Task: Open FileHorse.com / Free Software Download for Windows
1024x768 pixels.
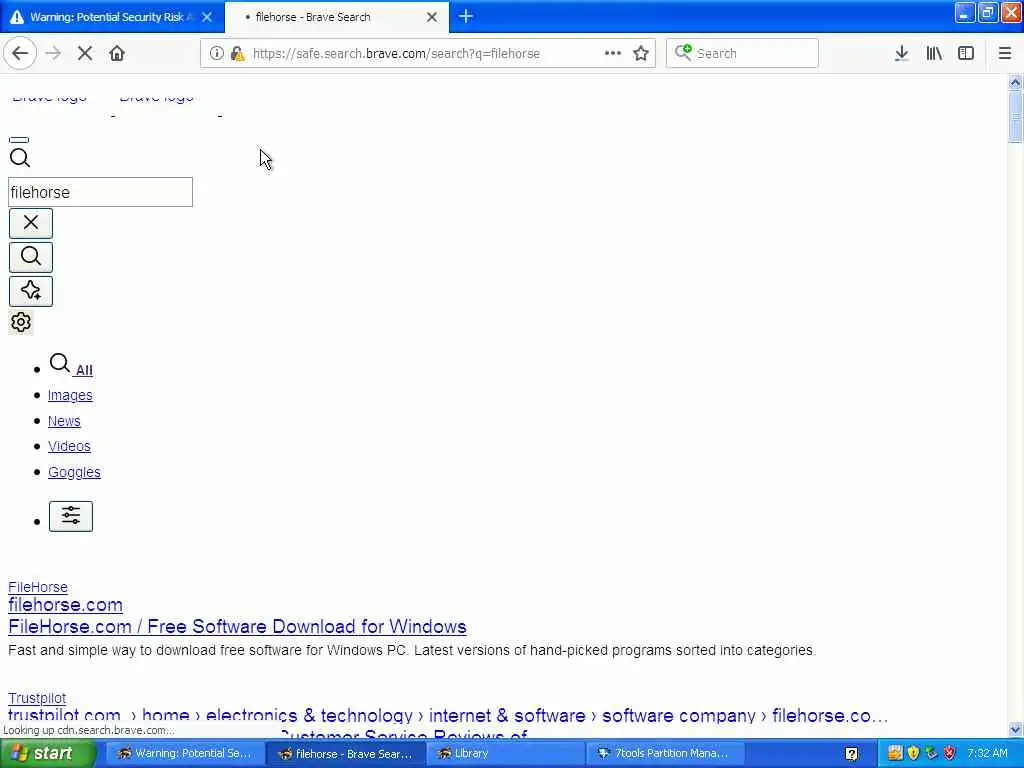Action: [x=237, y=626]
